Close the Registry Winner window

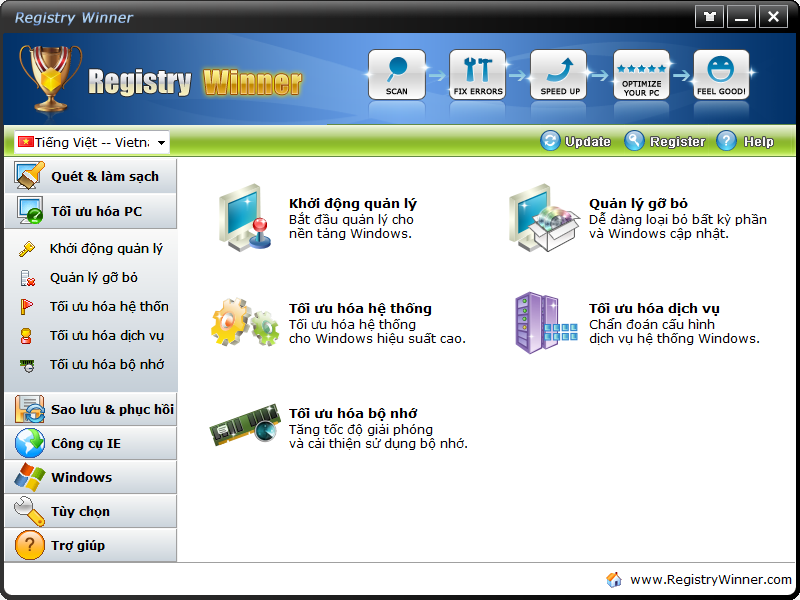773,17
